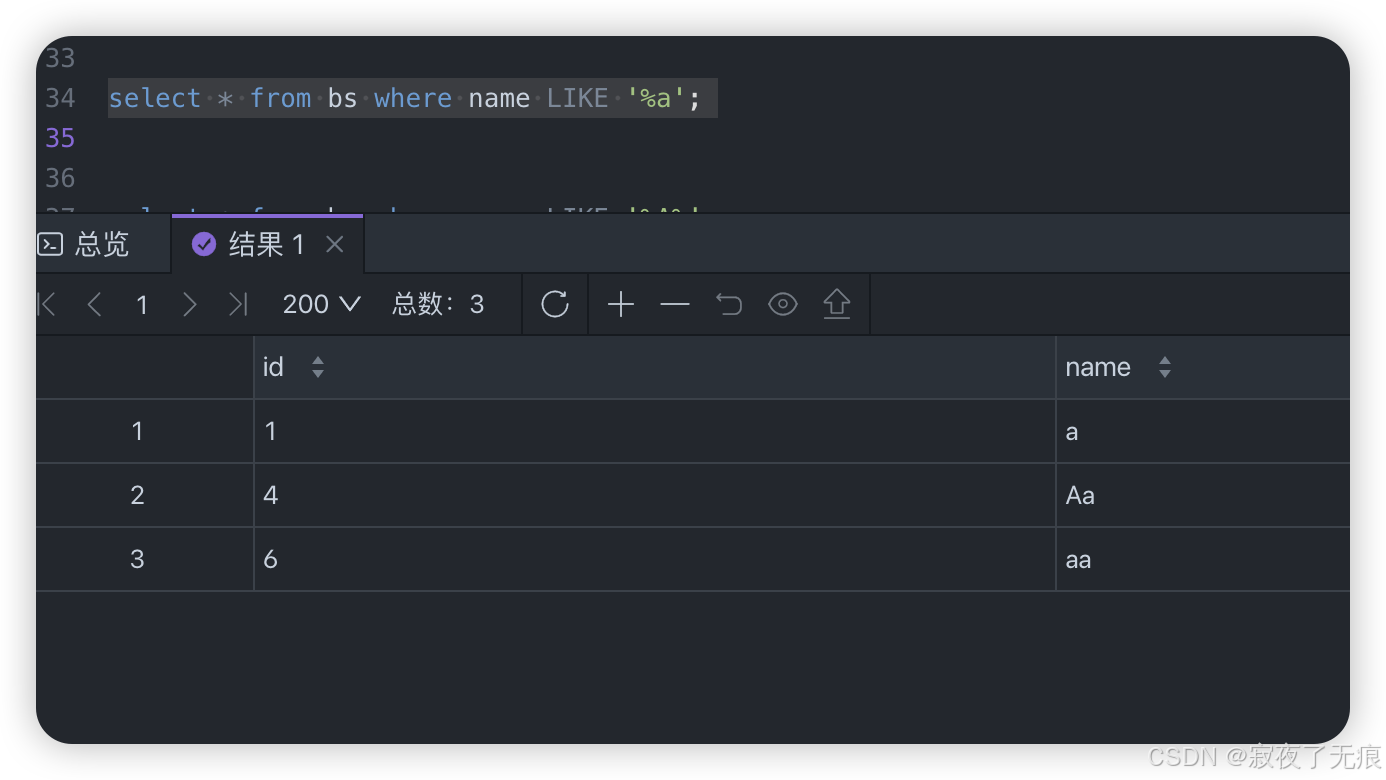Undo the last change in results
This screenshot has height=780, width=1386.
[729, 304]
